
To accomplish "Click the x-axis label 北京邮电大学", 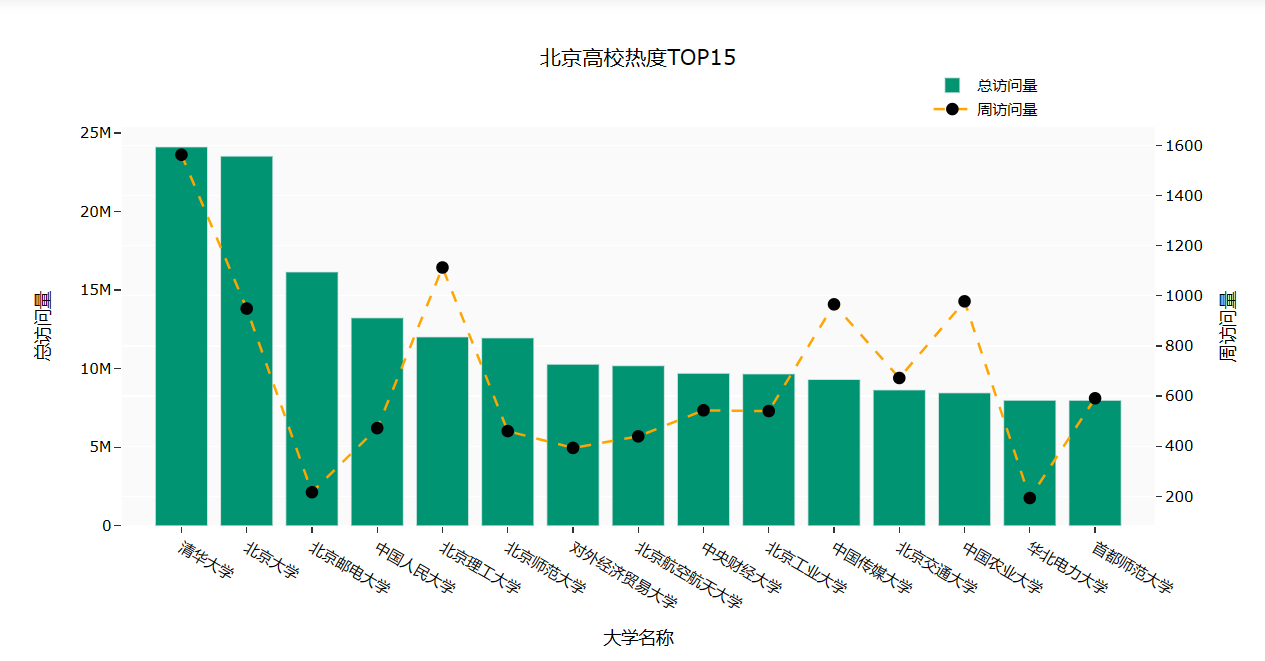I will (x=348, y=568).
